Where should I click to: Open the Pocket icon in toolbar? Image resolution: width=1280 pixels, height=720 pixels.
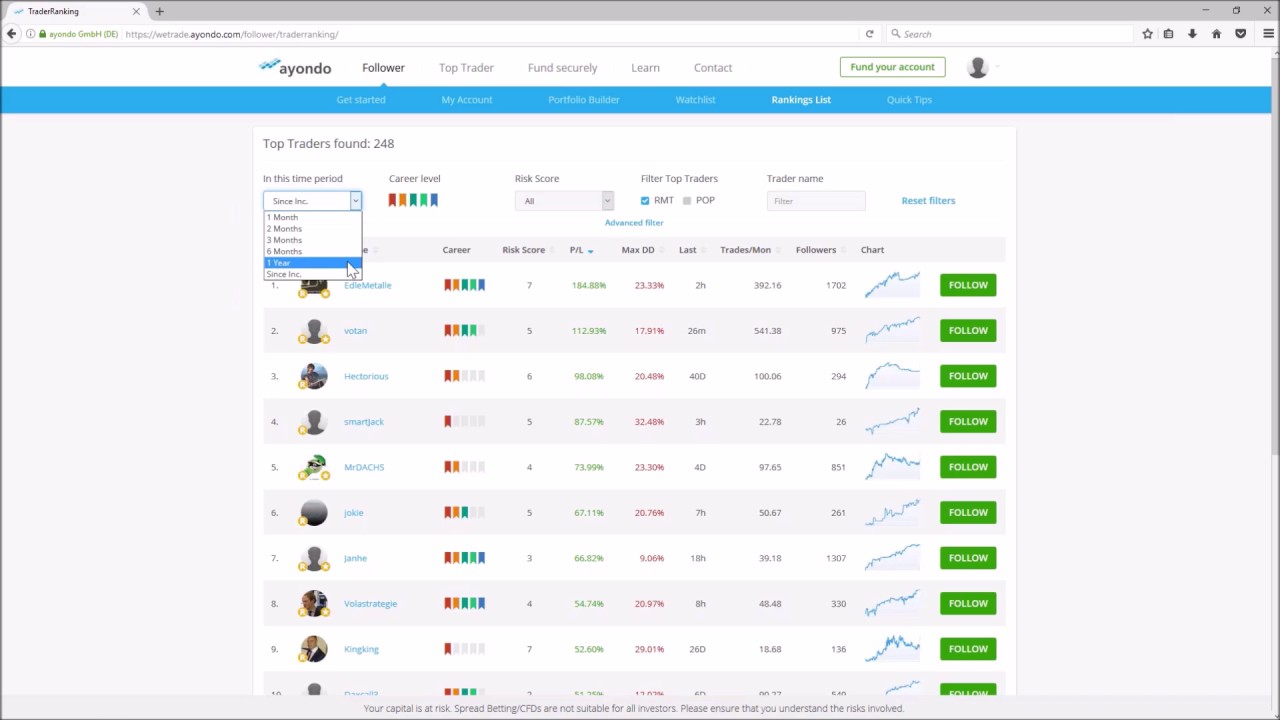click(x=1240, y=34)
